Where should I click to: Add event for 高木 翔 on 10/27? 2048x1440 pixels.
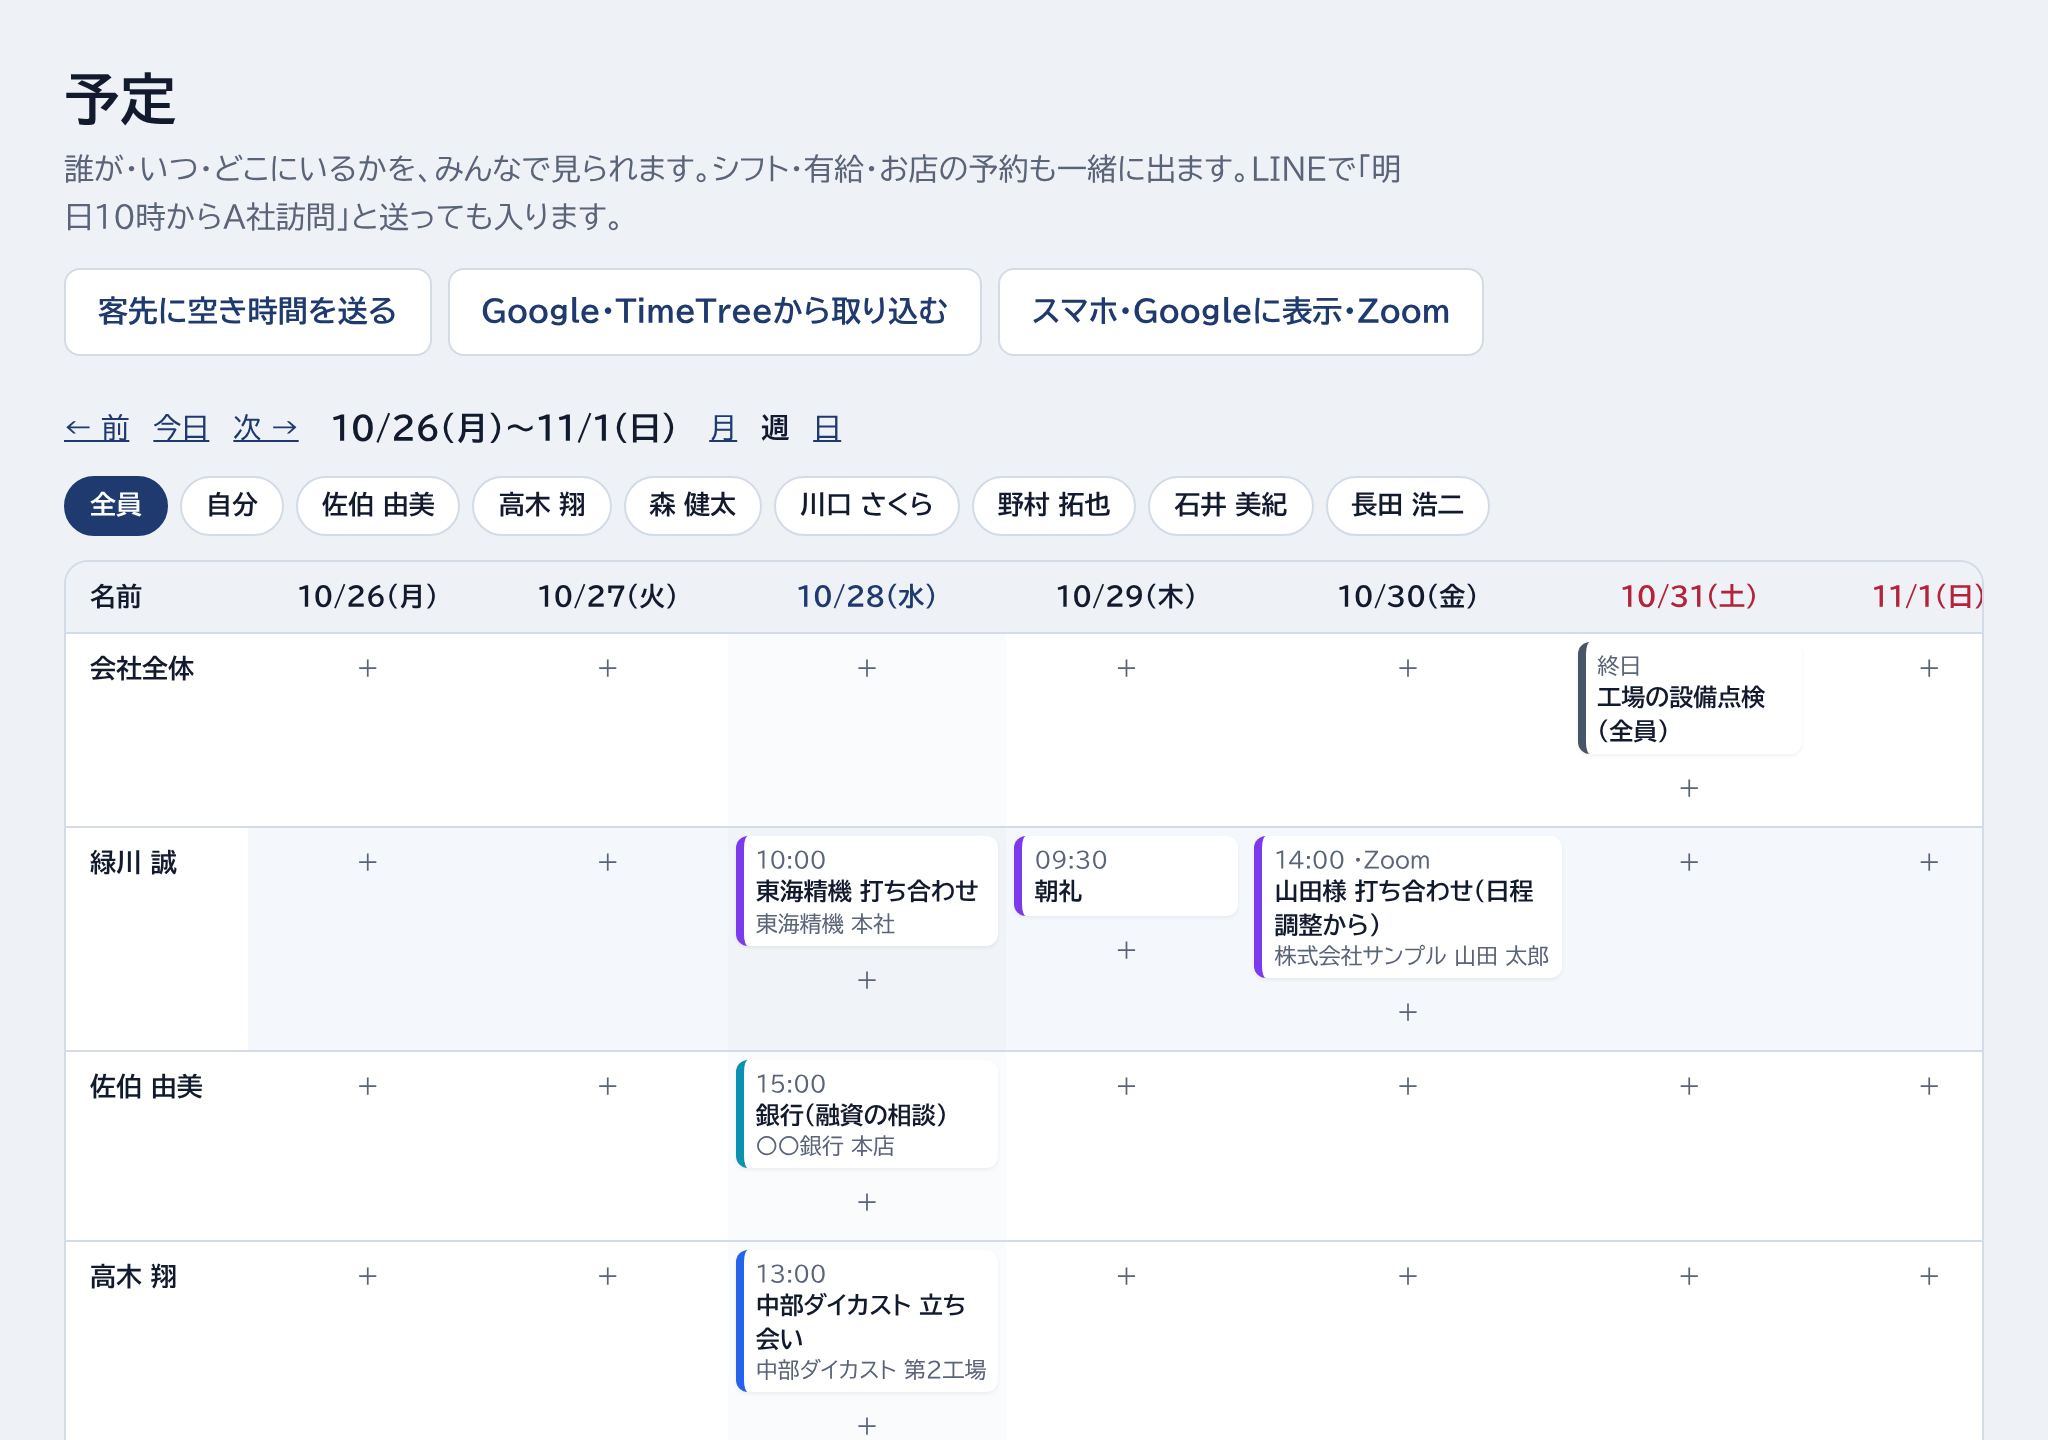click(607, 1276)
